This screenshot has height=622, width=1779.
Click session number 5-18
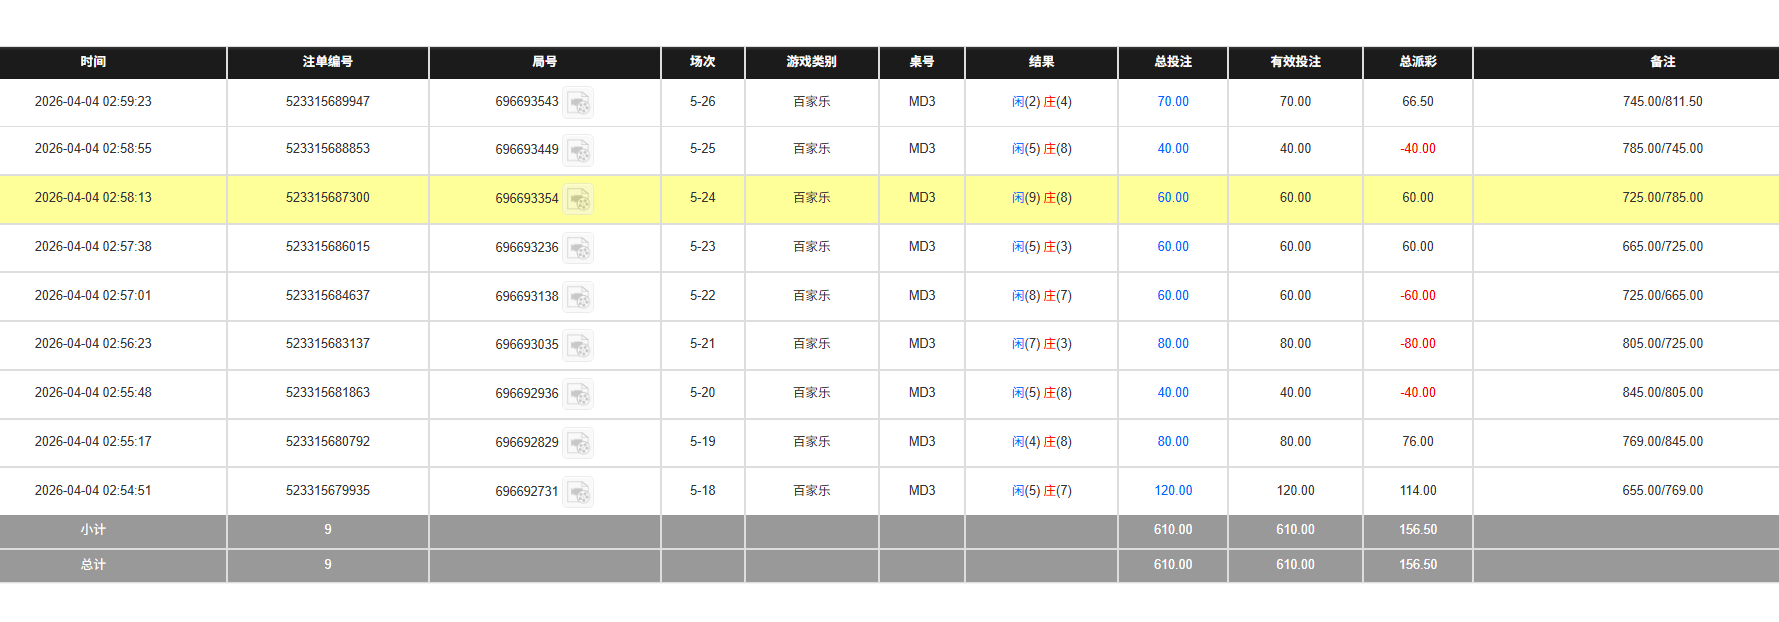703,491
